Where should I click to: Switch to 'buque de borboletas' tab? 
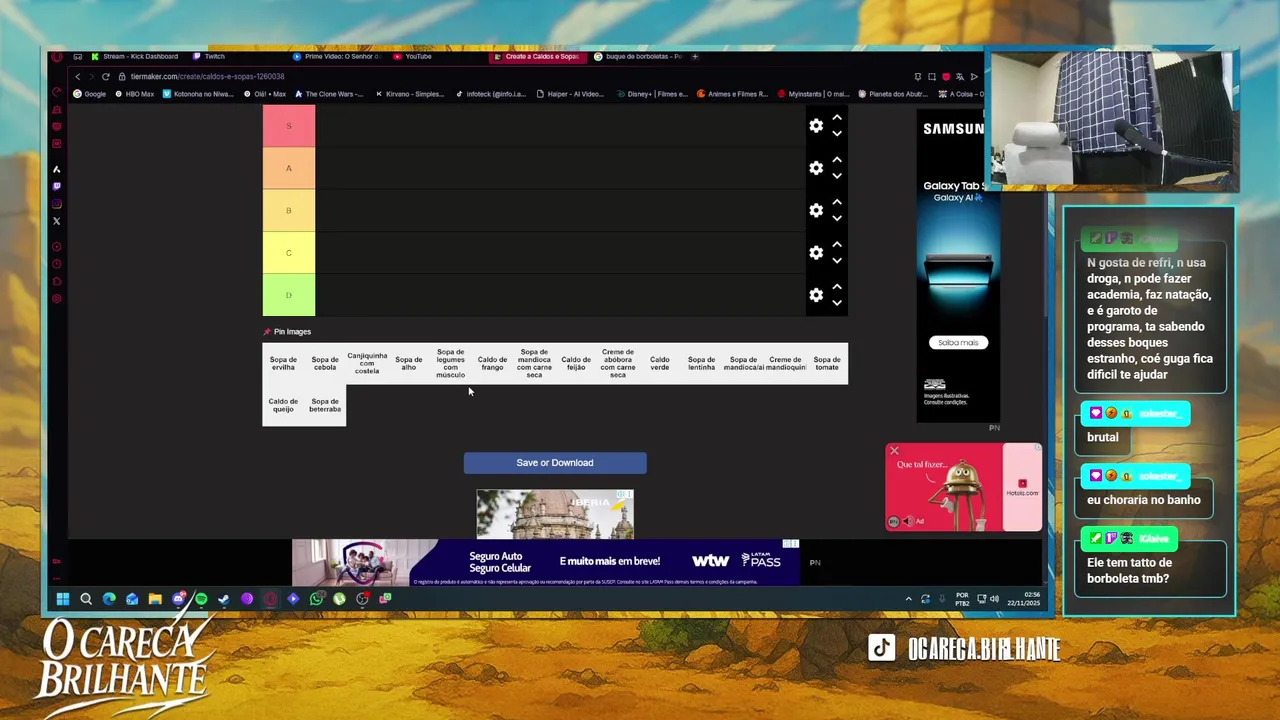638,56
